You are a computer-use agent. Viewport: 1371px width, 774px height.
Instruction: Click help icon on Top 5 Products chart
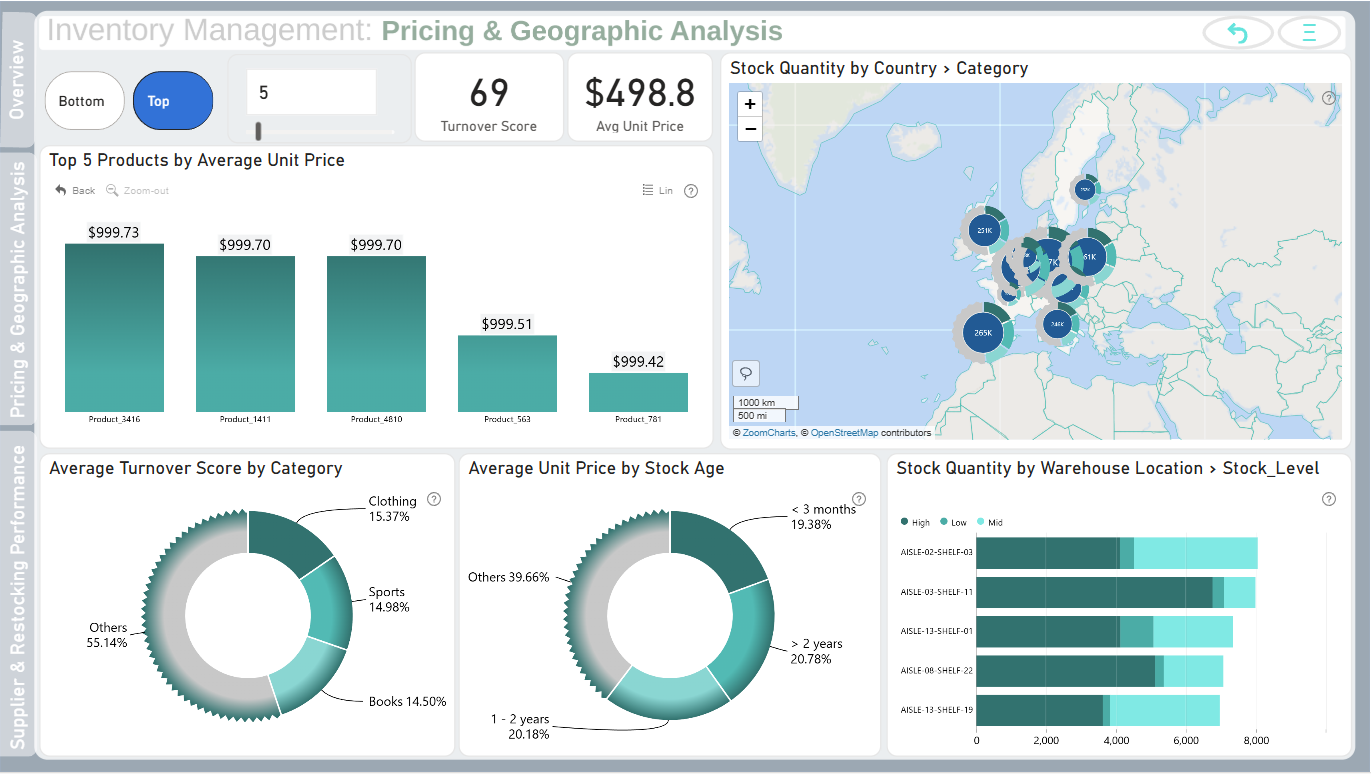[x=691, y=191]
